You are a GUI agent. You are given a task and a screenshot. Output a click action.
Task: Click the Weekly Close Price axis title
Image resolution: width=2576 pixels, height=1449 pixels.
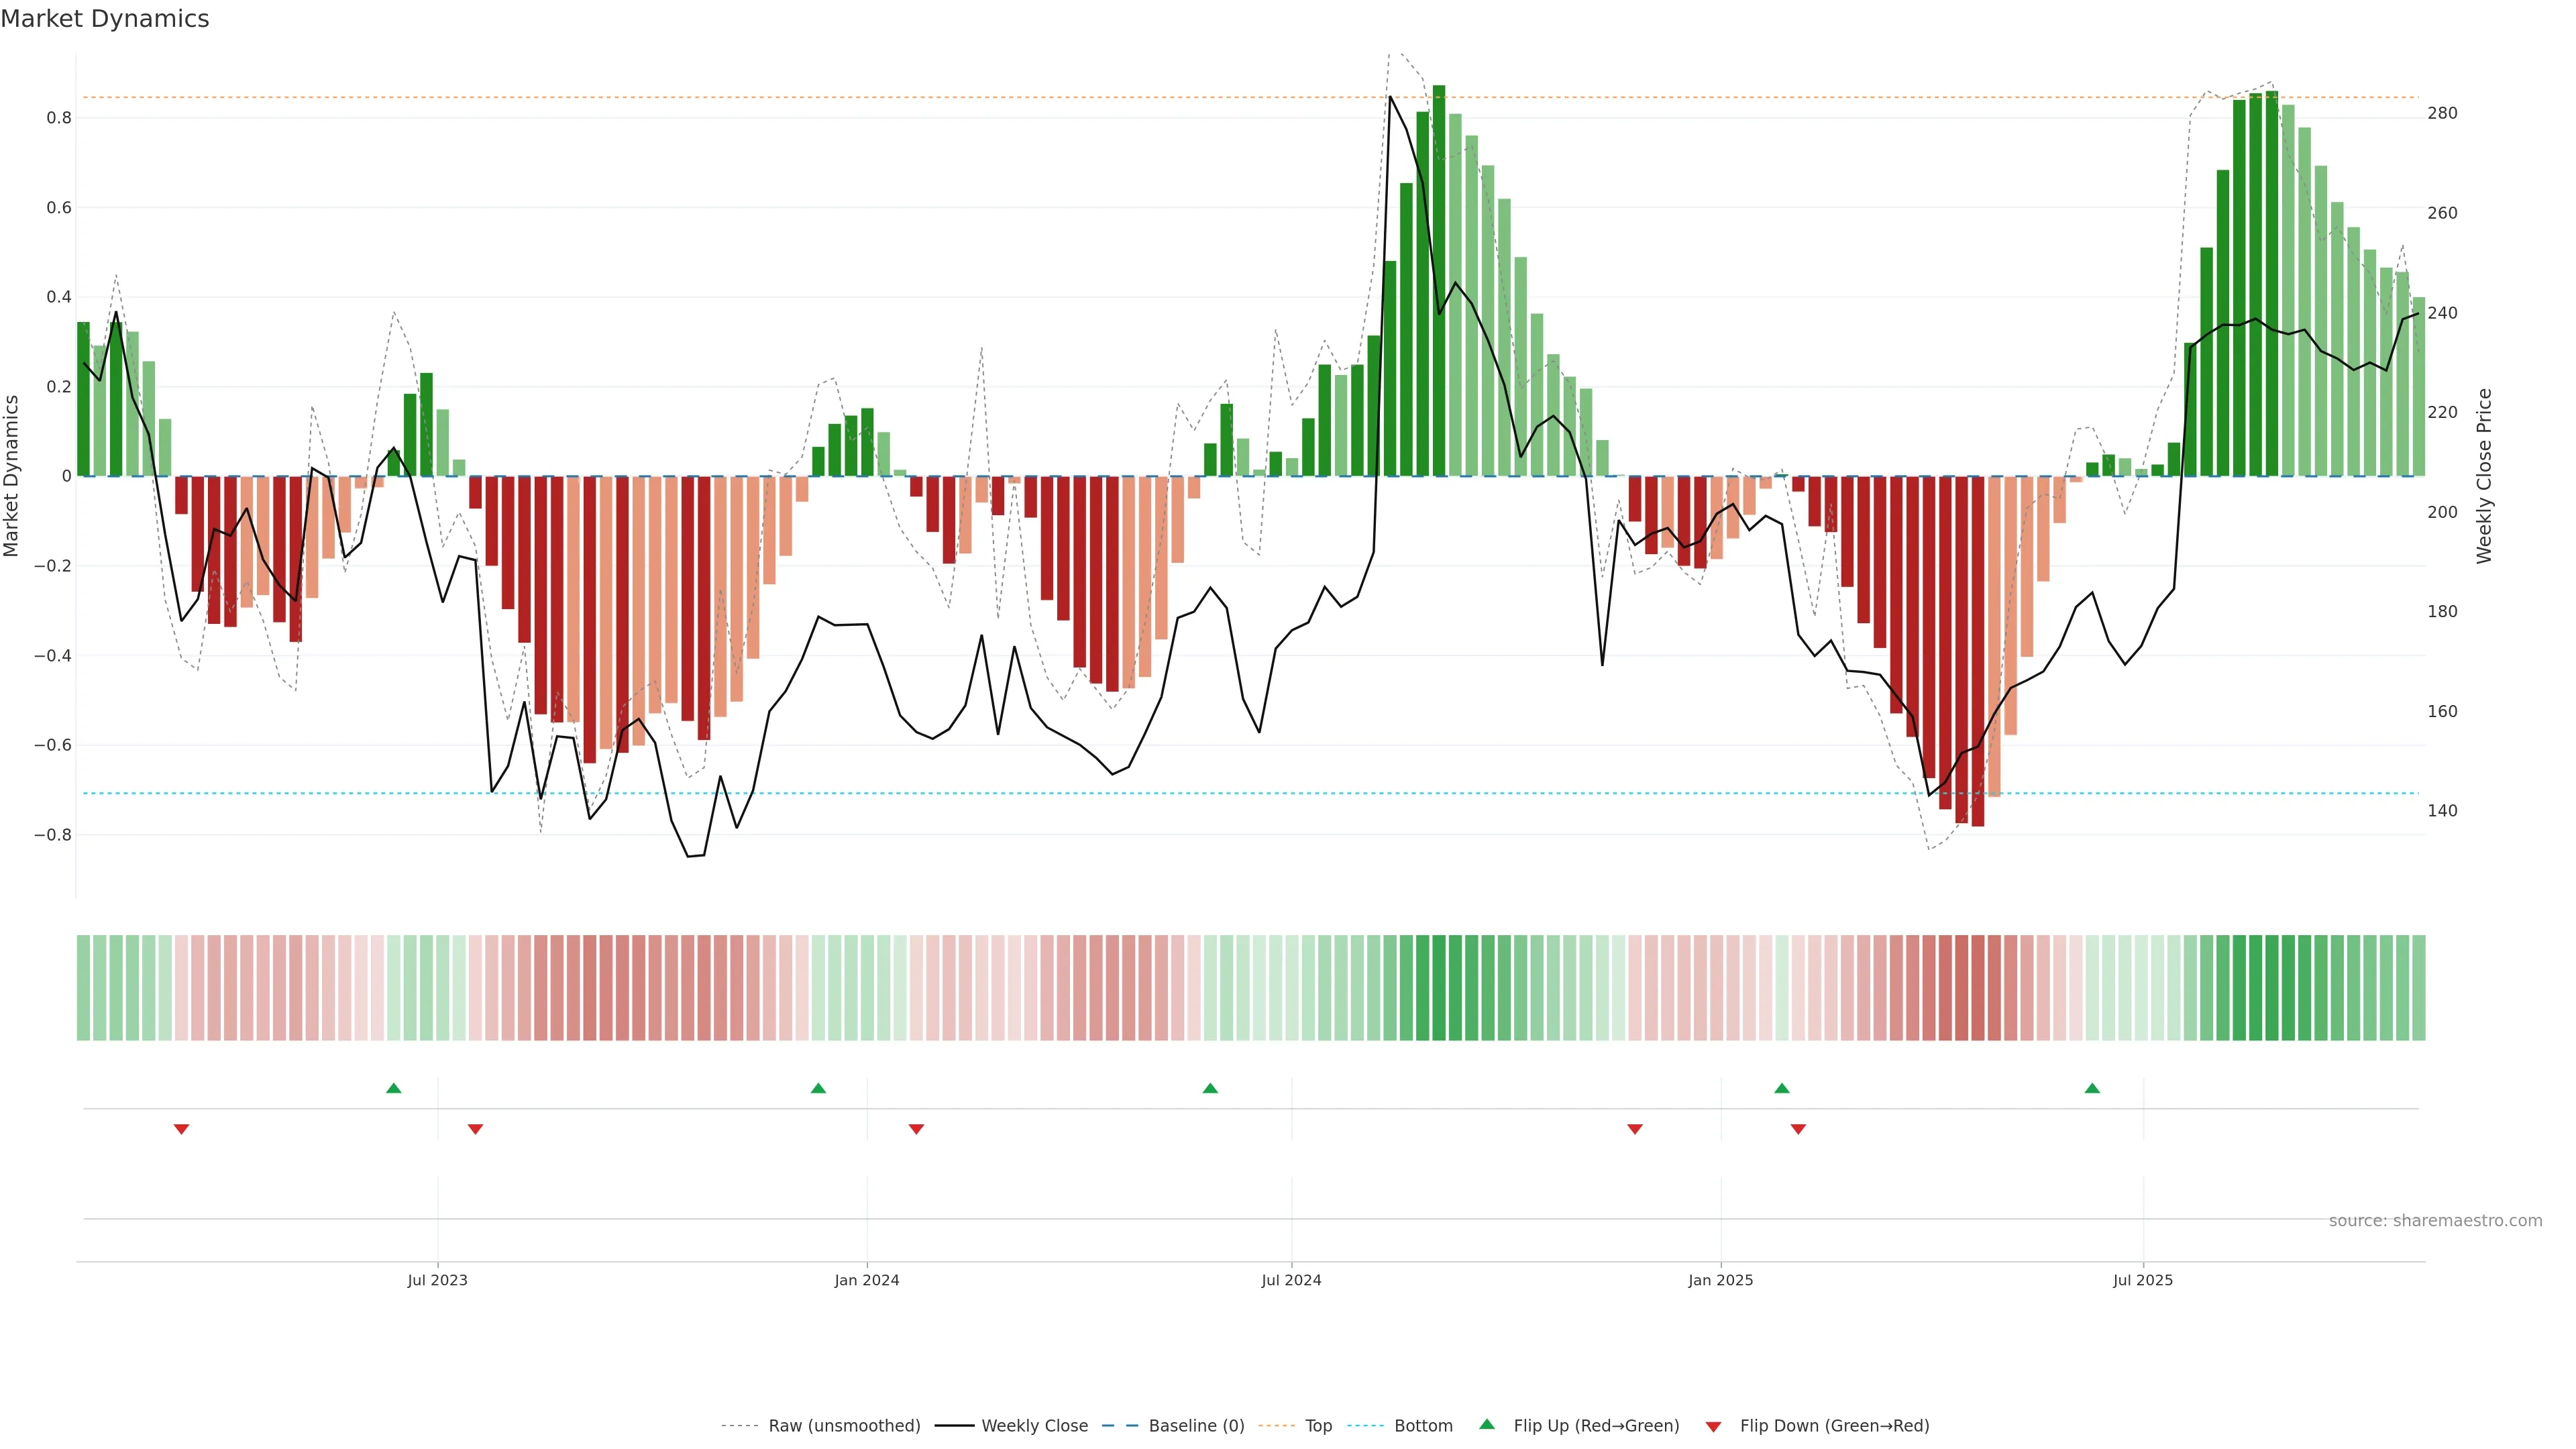point(2485,476)
